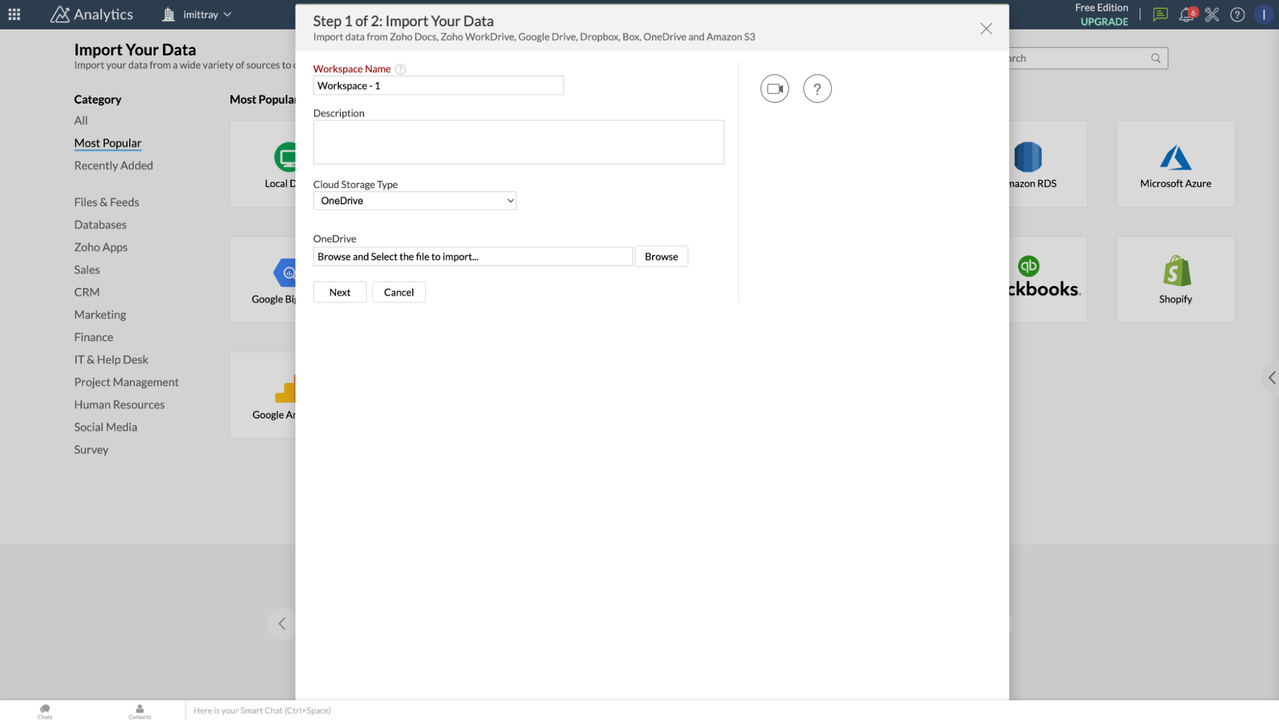1279x720 pixels.
Task: Open the apps grid launcher icon
Action: [x=14, y=14]
